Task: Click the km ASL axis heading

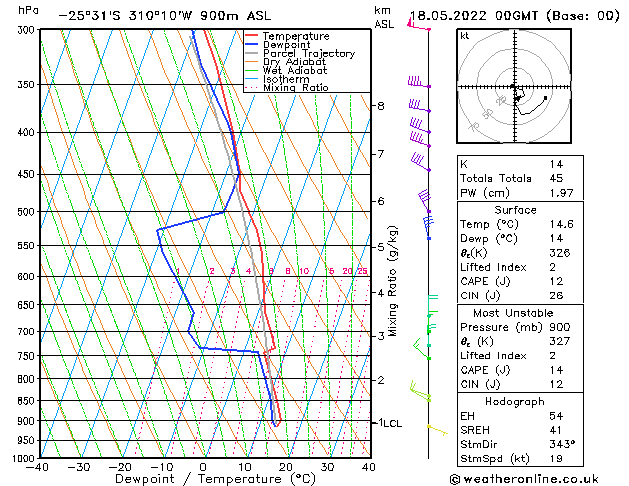Action: tap(383, 17)
